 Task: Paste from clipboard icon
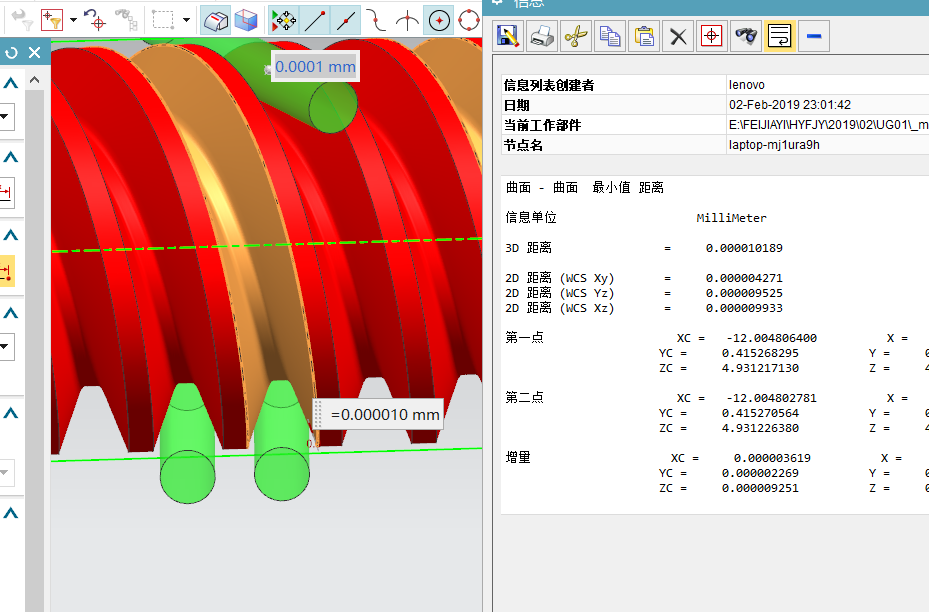tap(644, 36)
